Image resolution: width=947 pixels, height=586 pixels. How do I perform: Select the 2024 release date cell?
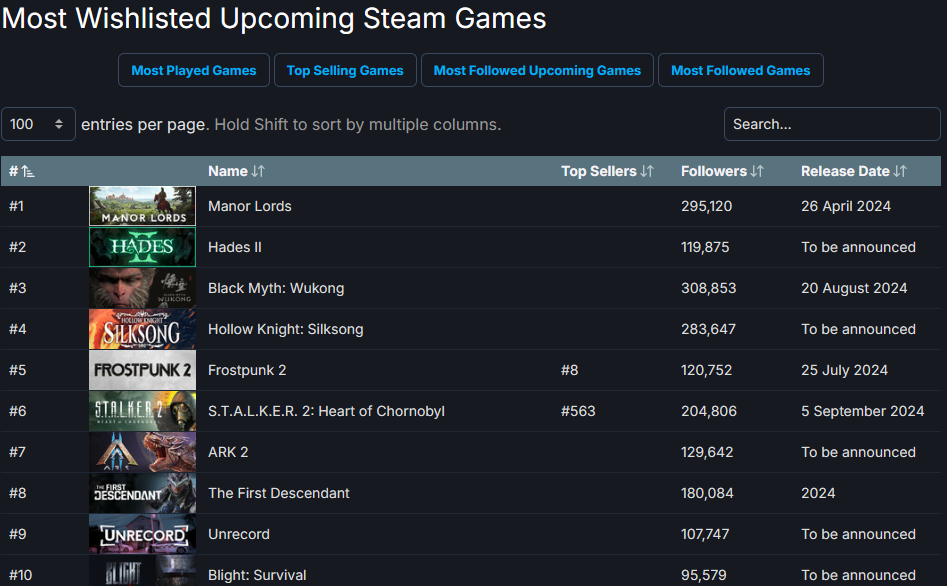click(x=818, y=494)
